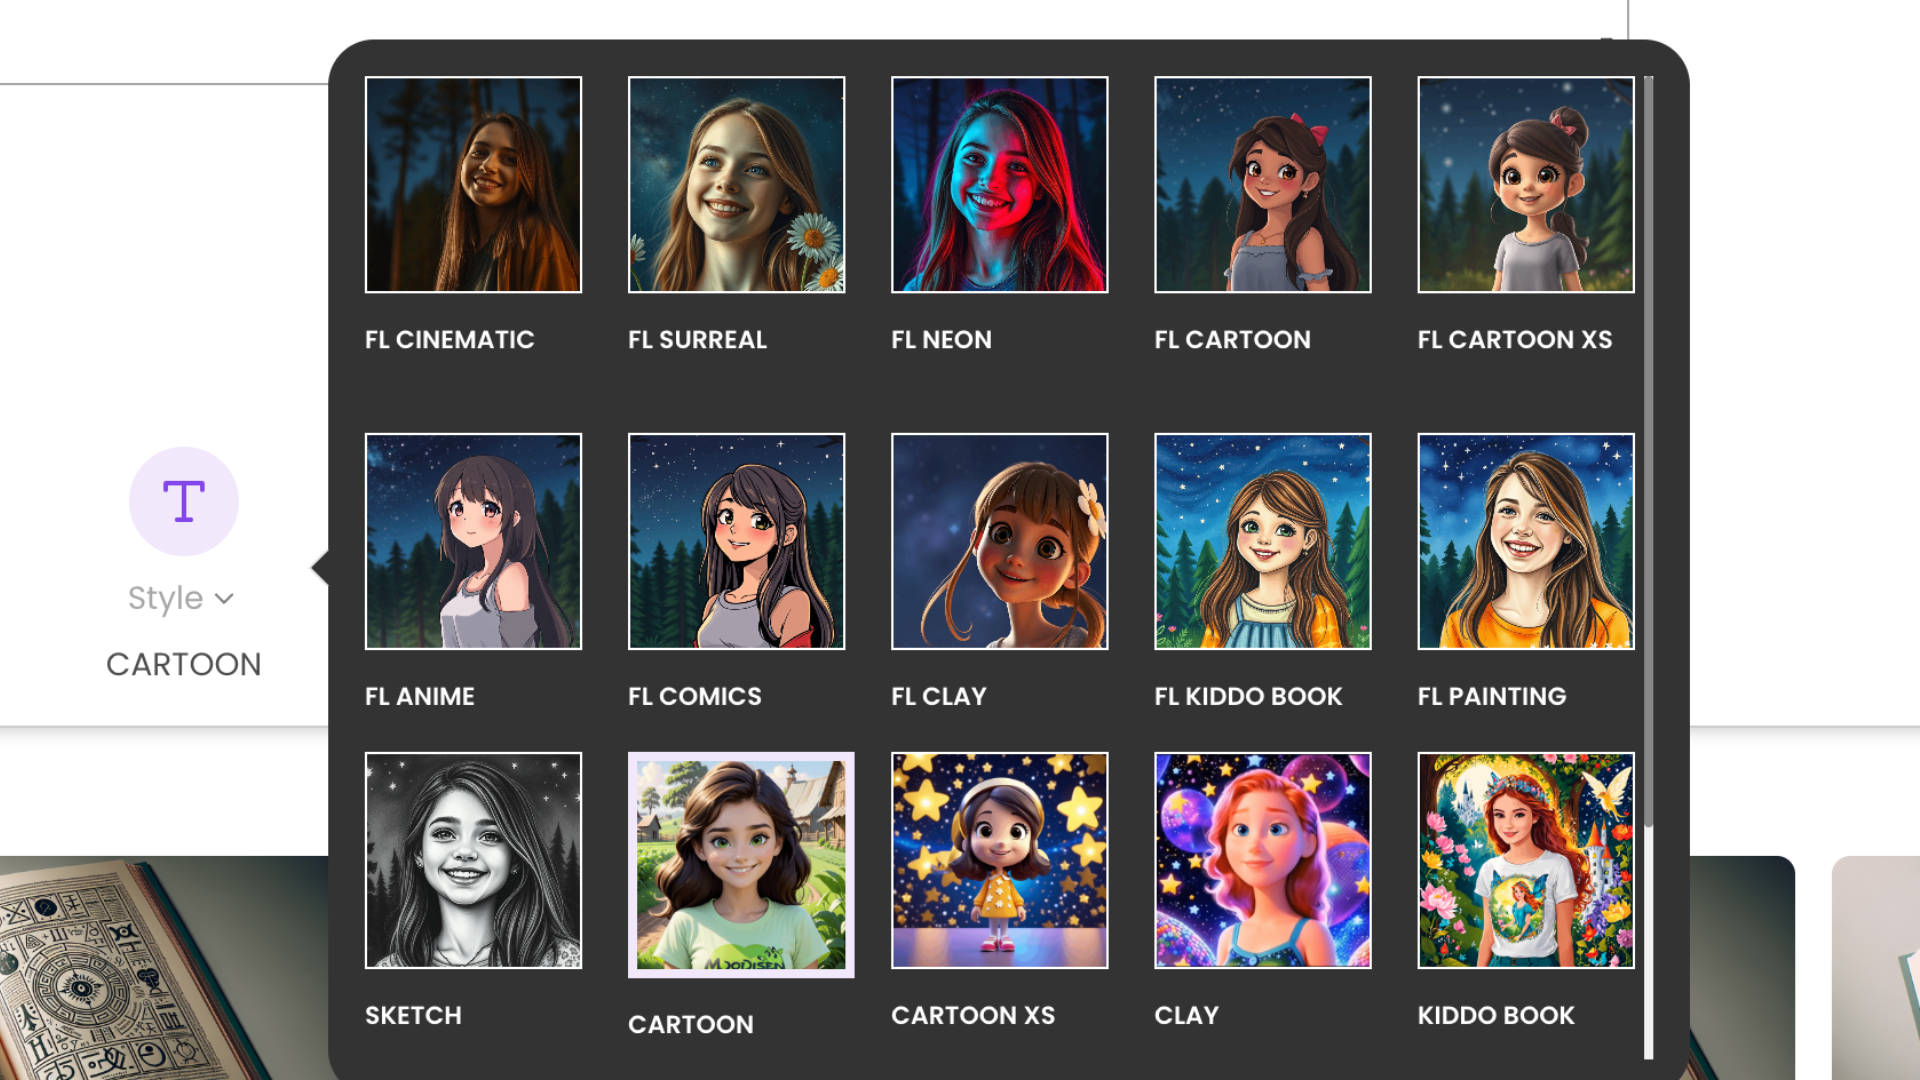Screen dimensions: 1920x1080
Task: Select FL ANIME style thumbnail
Action: pos(473,541)
